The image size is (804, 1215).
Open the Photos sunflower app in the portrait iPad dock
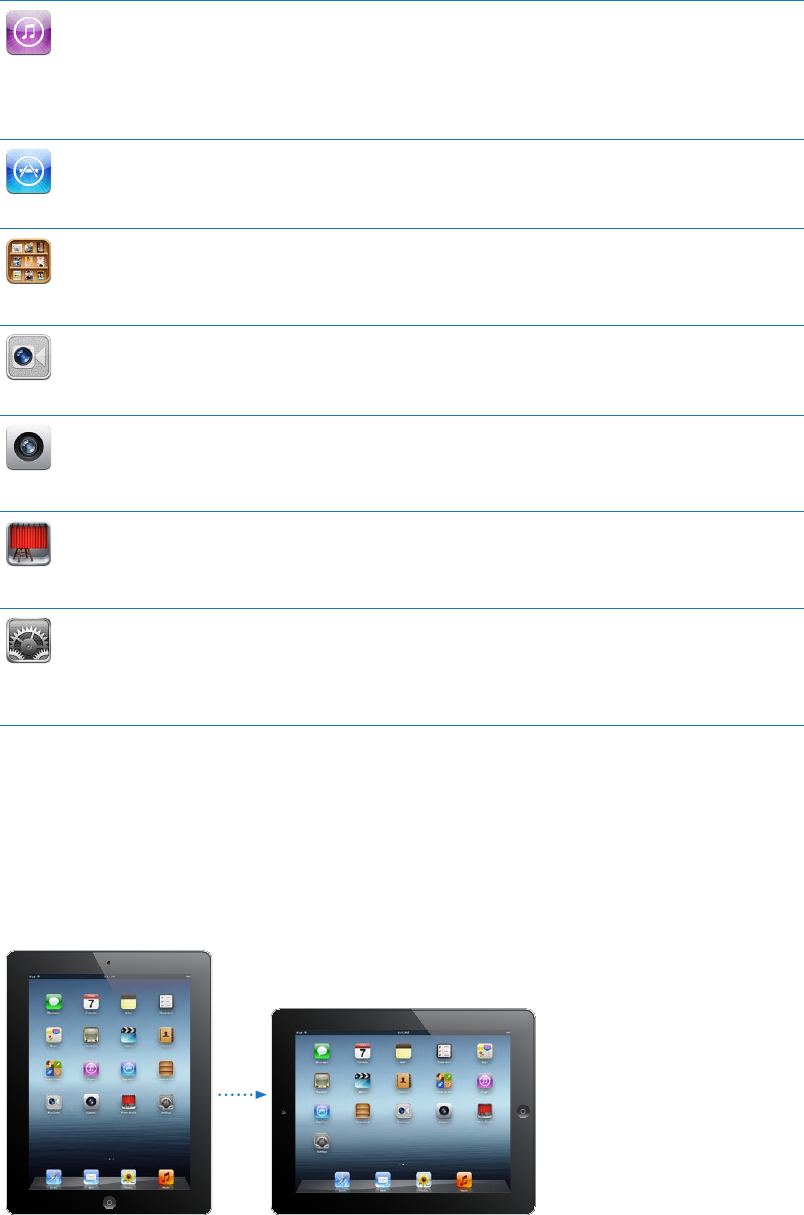[x=128, y=1178]
